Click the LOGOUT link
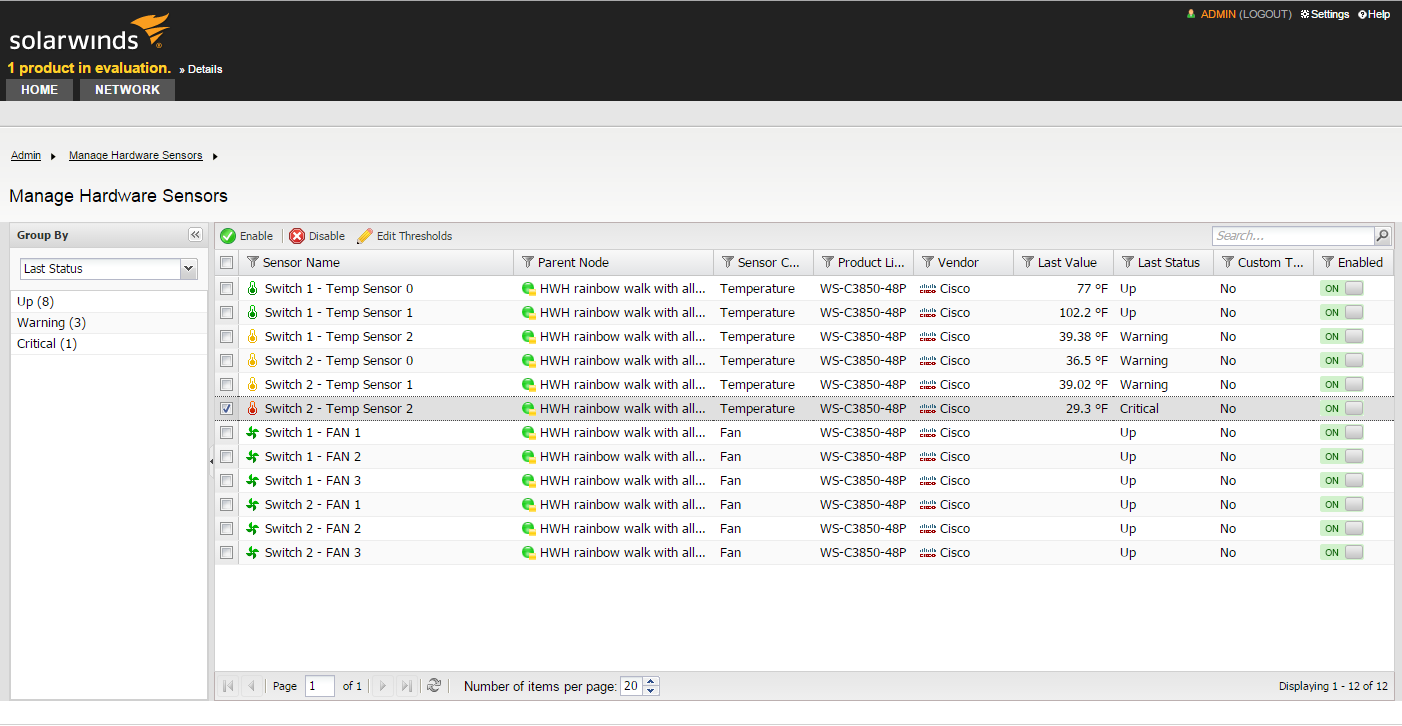Screen dimensions: 1402x726 (1265, 14)
